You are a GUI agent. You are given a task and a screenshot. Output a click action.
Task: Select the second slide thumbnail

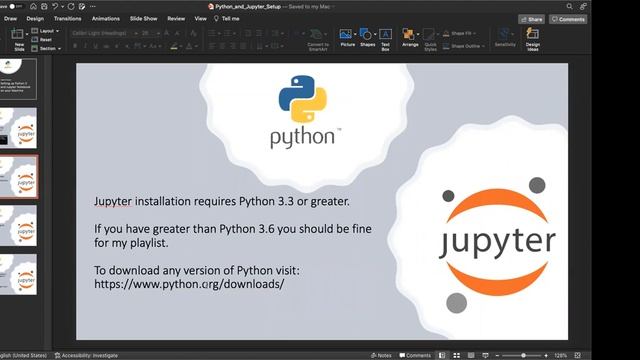coord(18,128)
